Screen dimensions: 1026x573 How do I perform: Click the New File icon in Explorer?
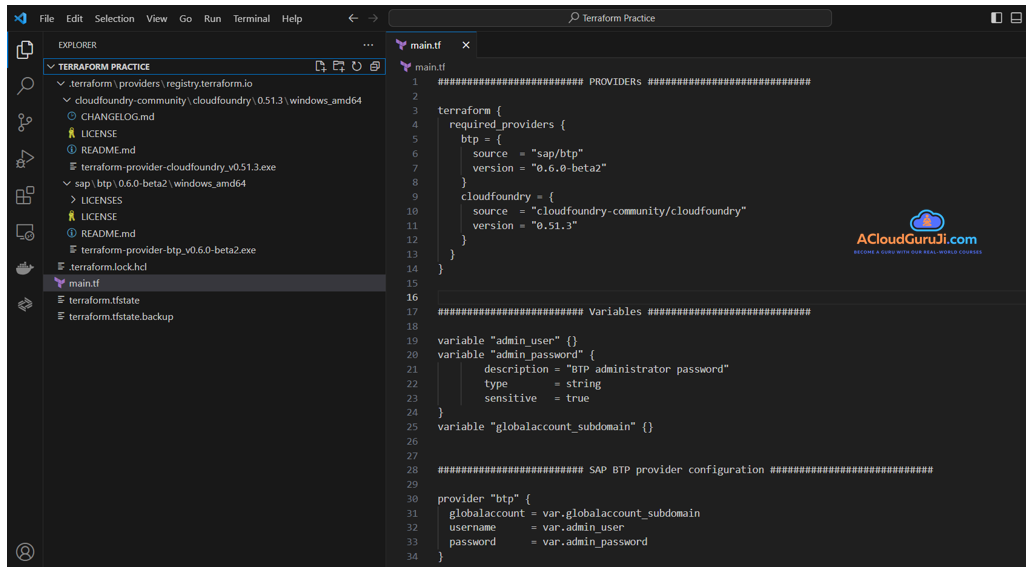coord(321,67)
